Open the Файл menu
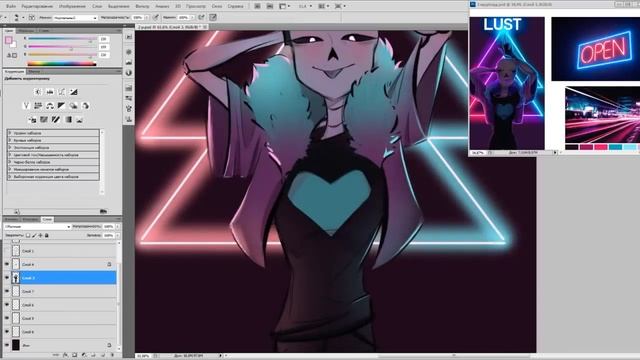This screenshot has height=360, width=640. pos(11,6)
